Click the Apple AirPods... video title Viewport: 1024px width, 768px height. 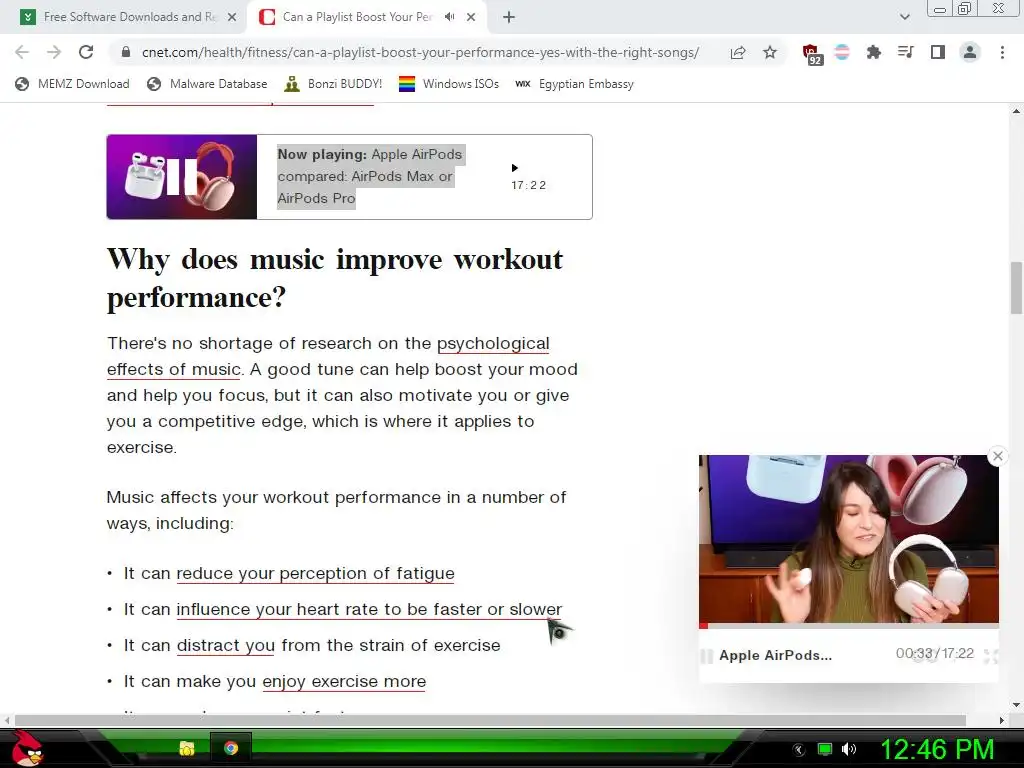[x=775, y=656]
